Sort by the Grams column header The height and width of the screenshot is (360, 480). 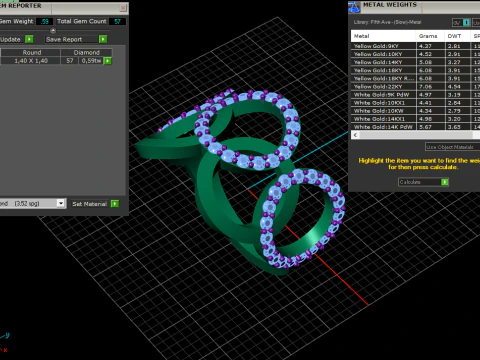[x=430, y=36]
